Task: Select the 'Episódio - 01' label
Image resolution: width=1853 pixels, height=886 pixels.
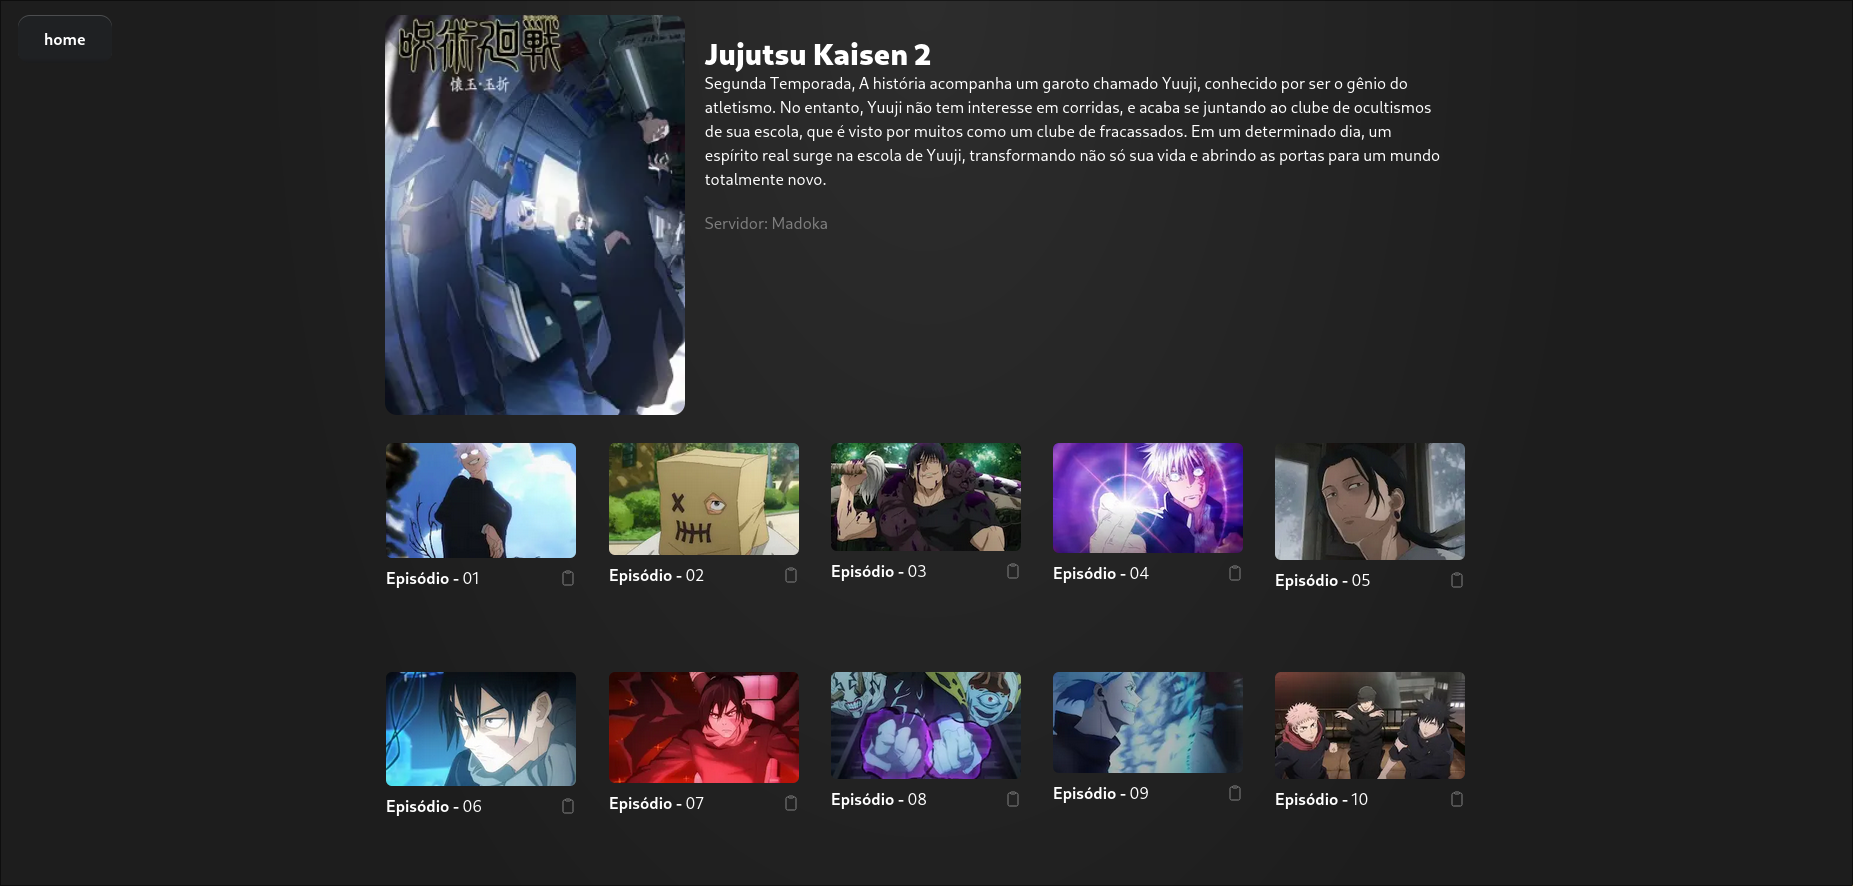Action: pyautogui.click(x=433, y=578)
